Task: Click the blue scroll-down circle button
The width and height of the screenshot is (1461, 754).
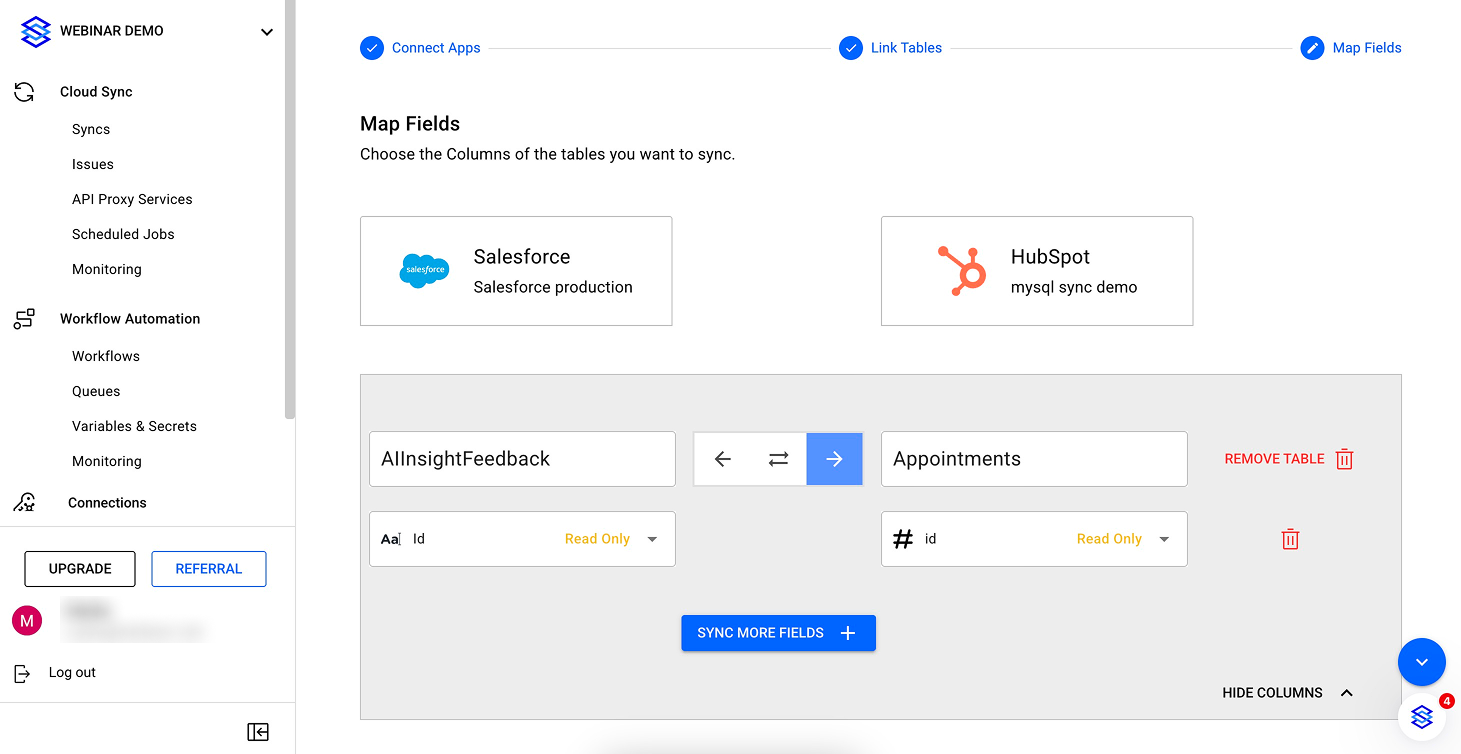Action: [1421, 662]
